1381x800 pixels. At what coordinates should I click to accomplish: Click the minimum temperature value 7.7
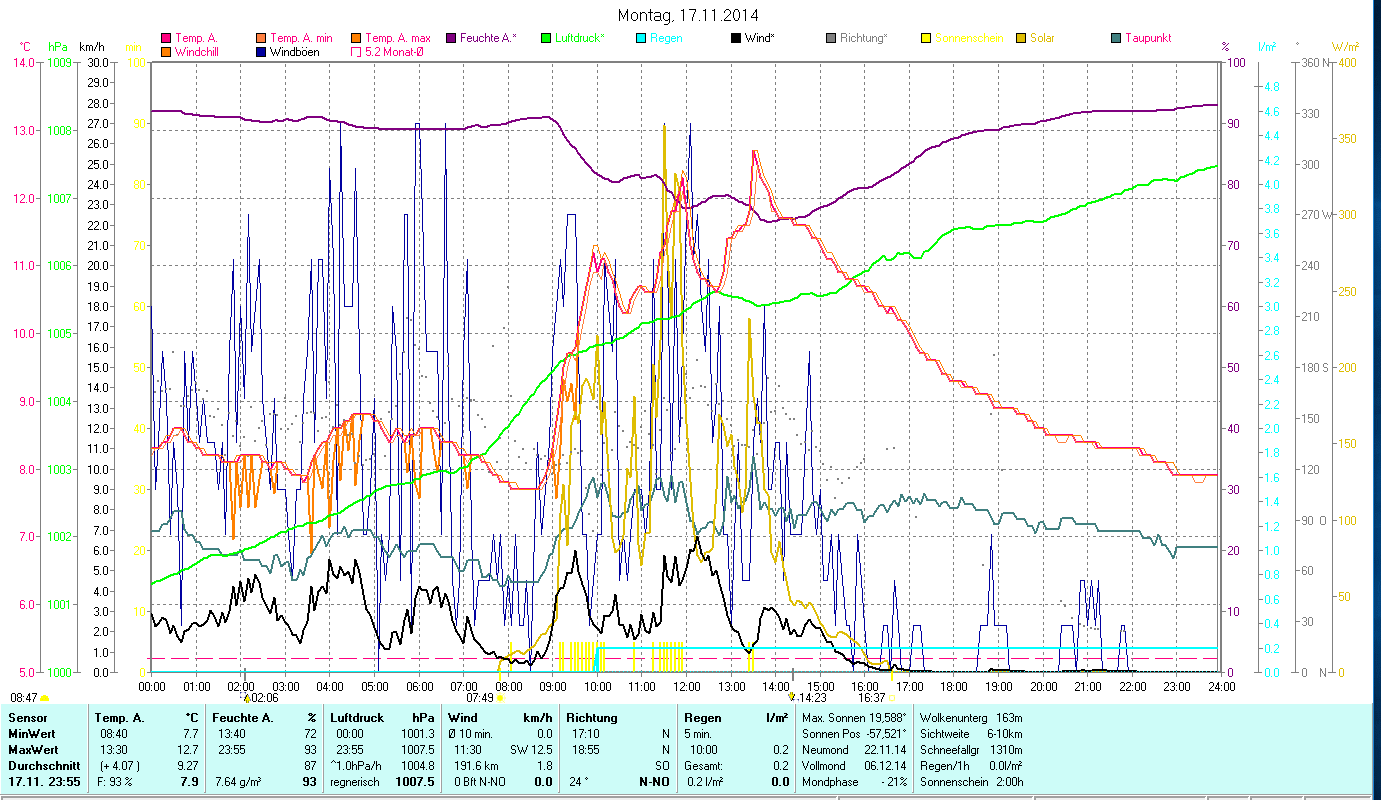point(191,734)
